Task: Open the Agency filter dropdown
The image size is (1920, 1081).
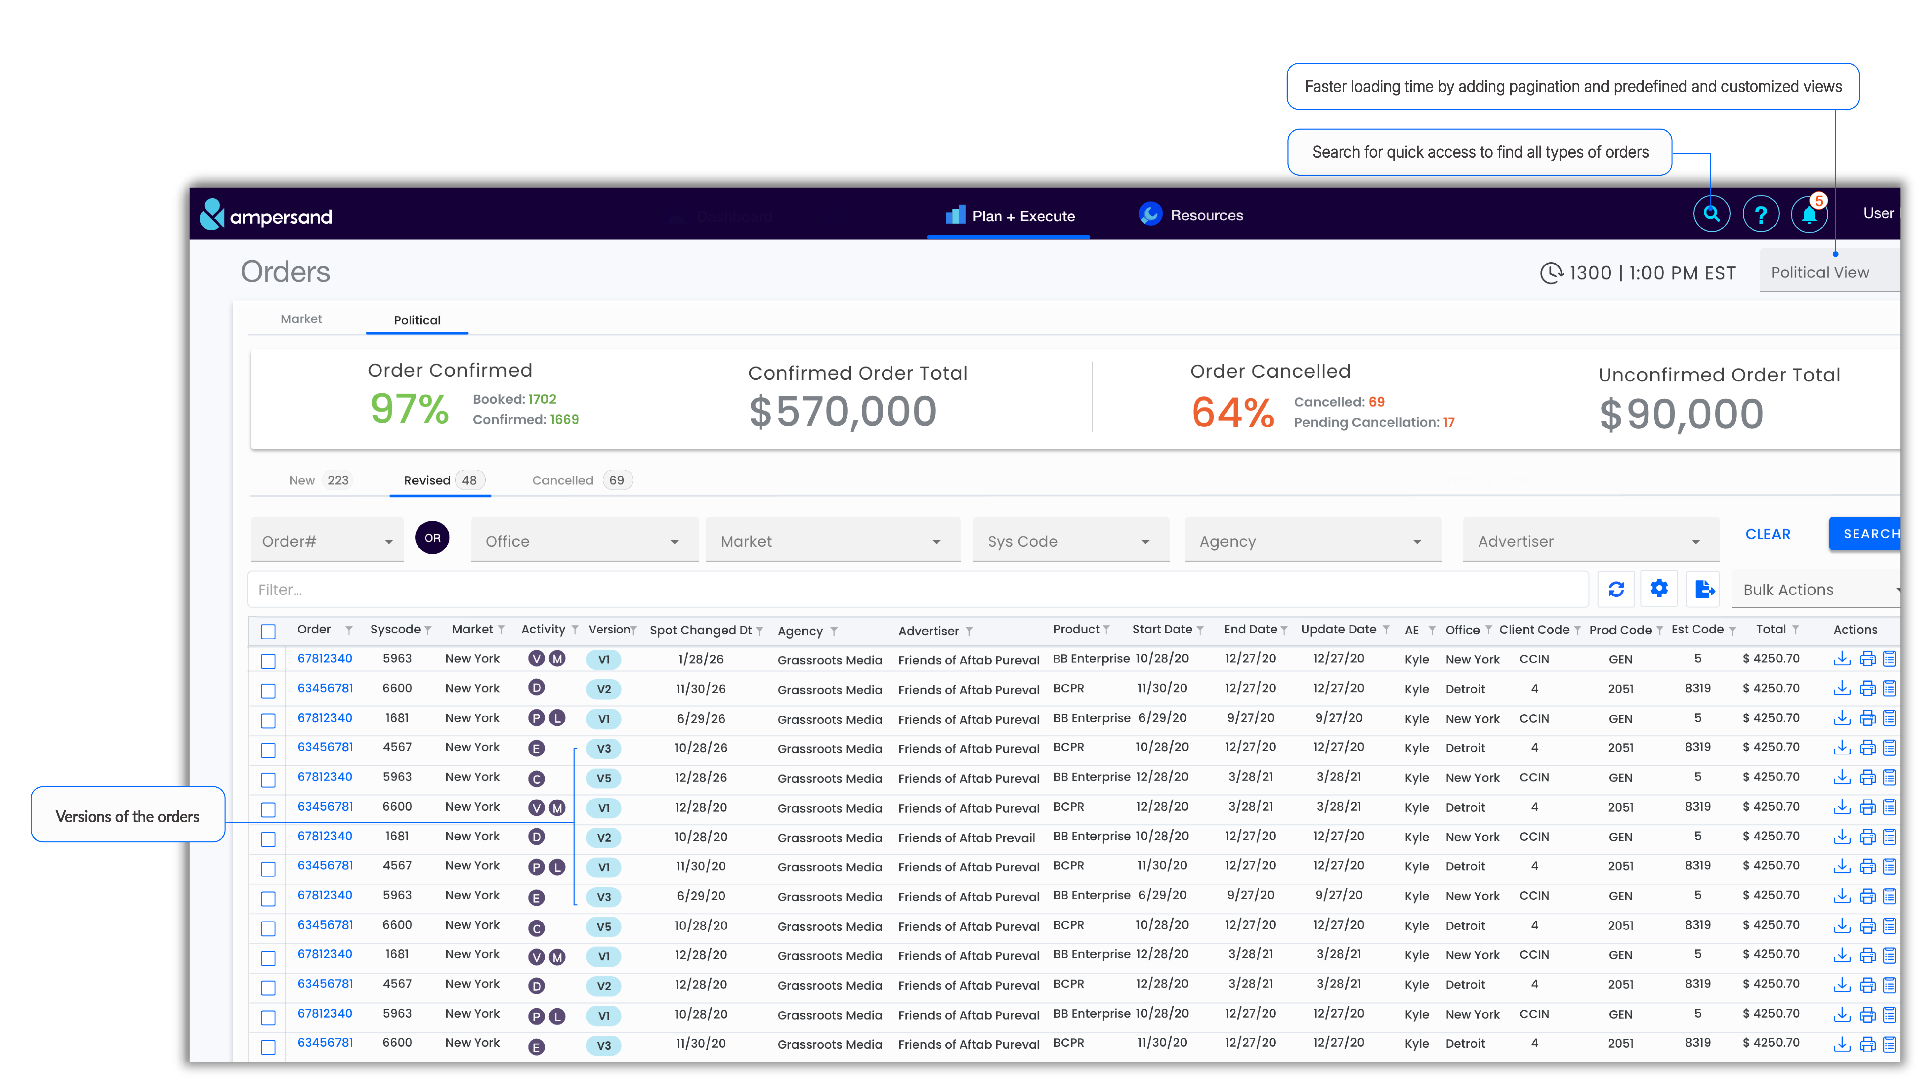Action: [1312, 541]
